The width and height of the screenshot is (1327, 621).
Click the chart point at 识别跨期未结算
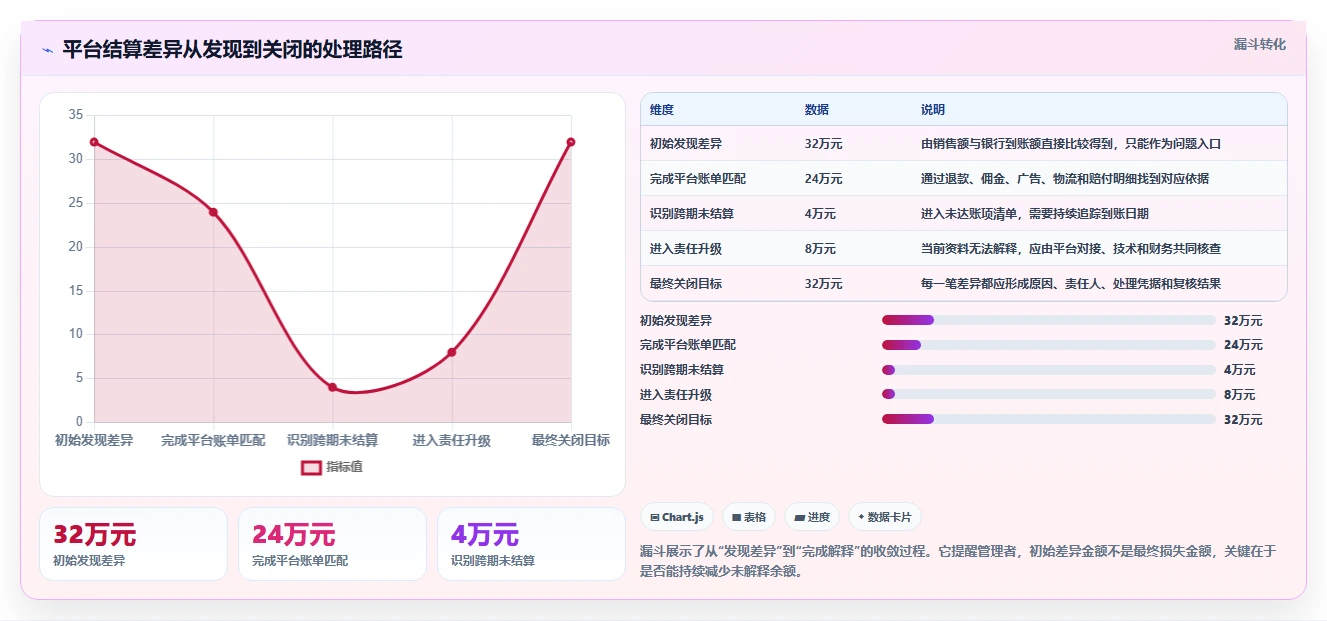point(332,387)
